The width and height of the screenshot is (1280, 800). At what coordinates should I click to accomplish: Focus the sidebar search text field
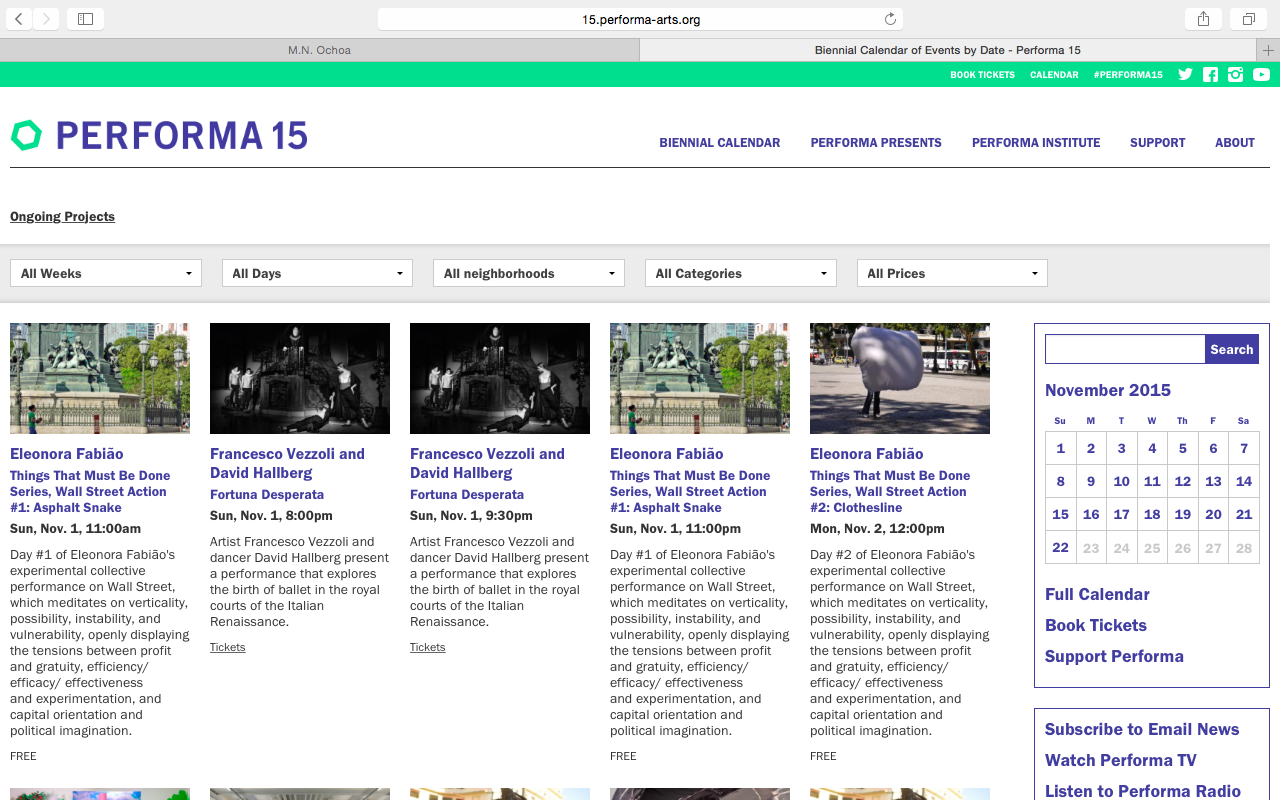pyautogui.click(x=1125, y=349)
